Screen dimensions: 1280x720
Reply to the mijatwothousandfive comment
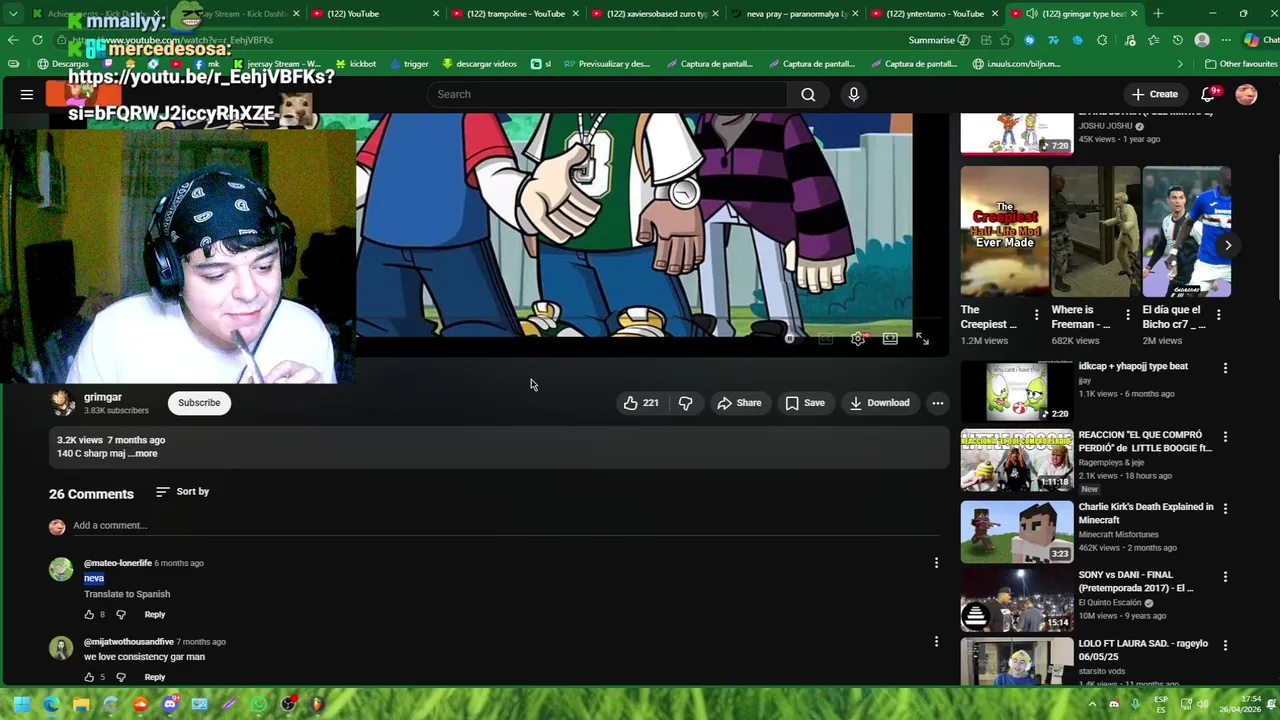154,677
